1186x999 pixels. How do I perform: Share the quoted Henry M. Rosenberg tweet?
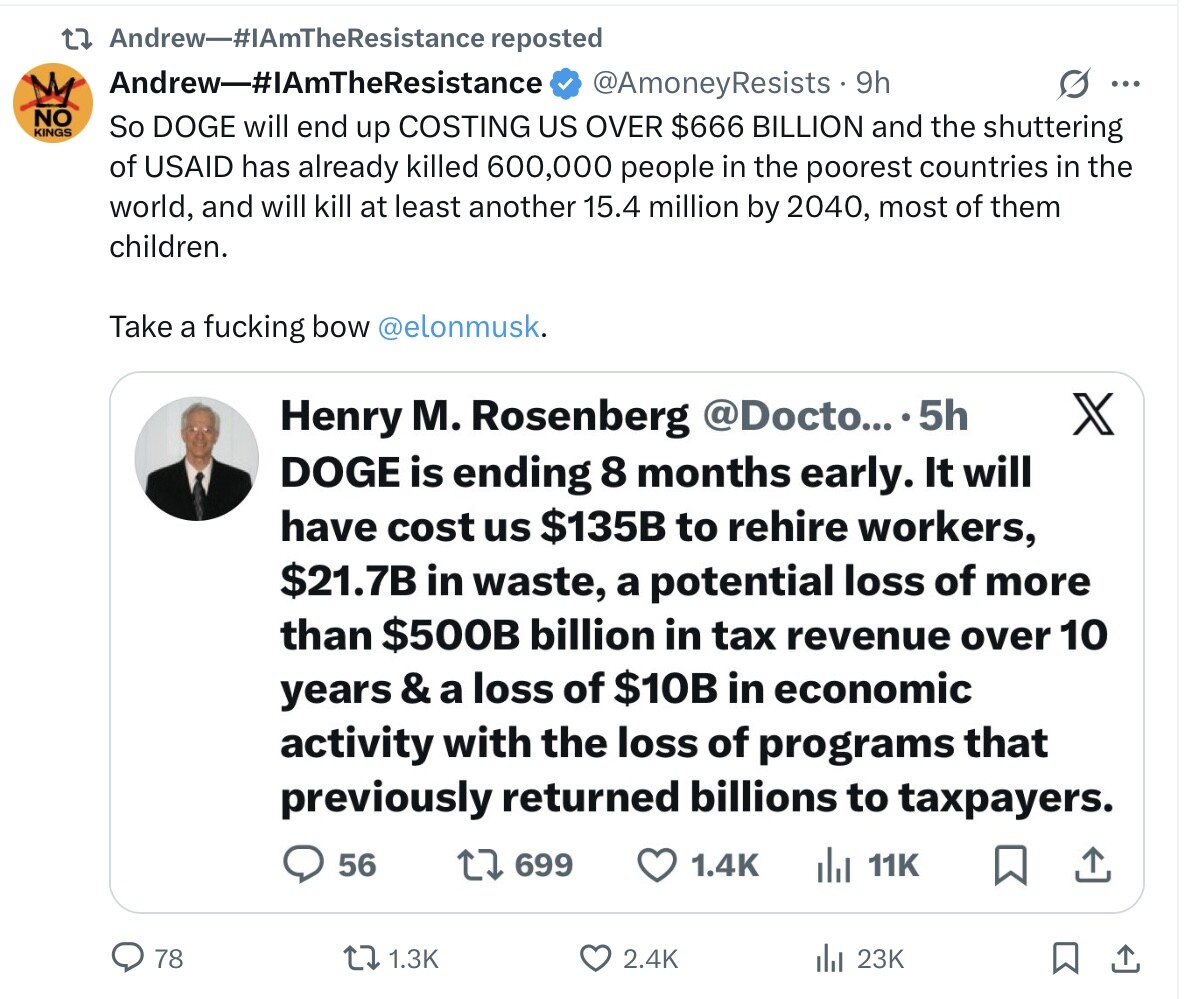(x=1092, y=865)
